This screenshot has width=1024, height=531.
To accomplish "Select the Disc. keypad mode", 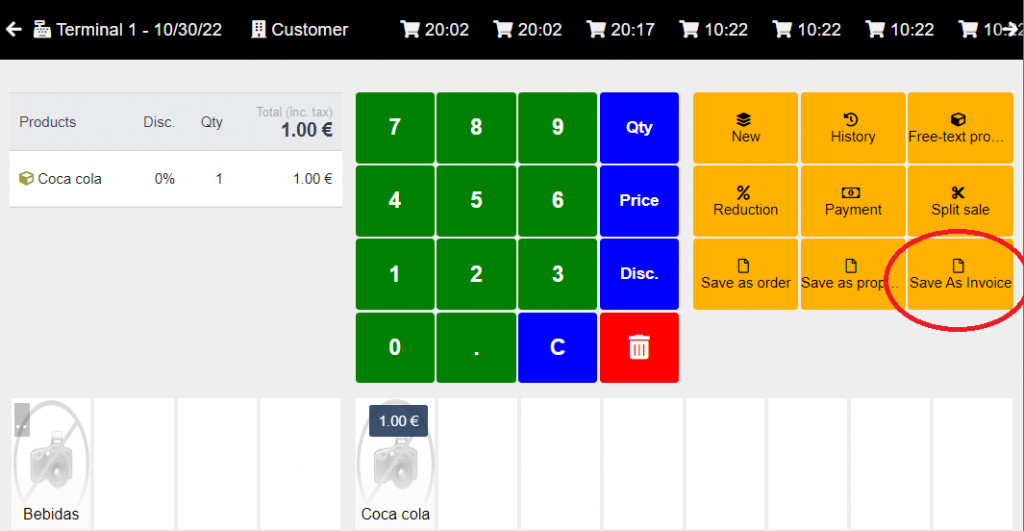I will pos(639,273).
